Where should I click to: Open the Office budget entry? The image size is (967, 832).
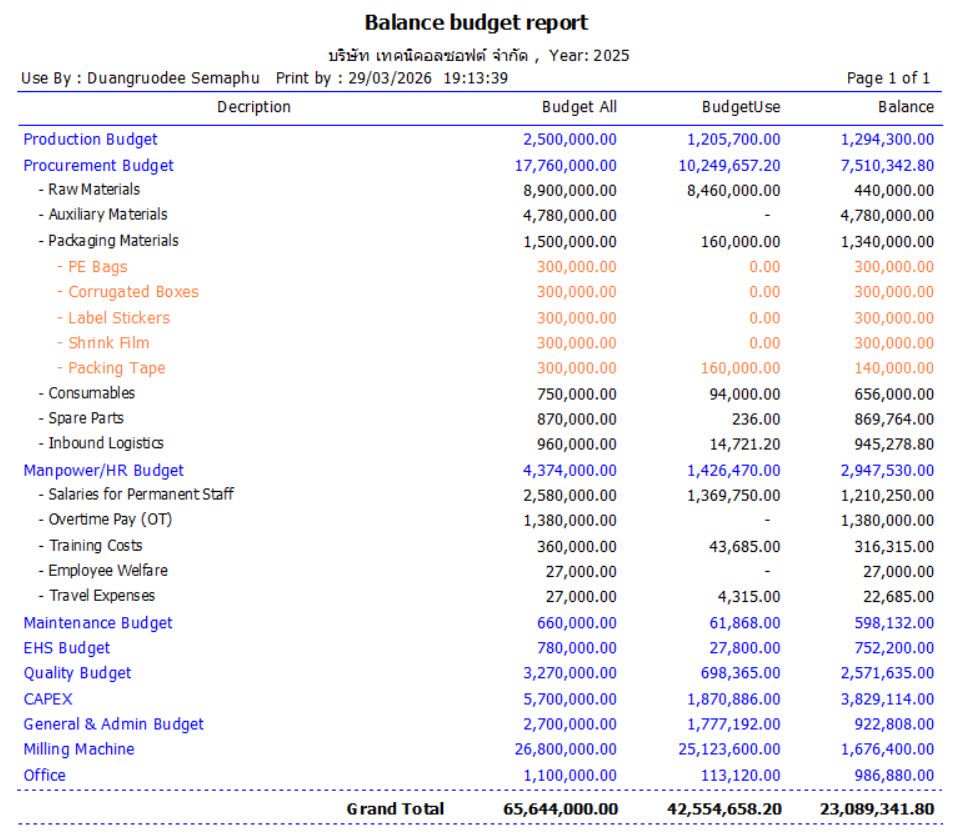click(x=44, y=775)
